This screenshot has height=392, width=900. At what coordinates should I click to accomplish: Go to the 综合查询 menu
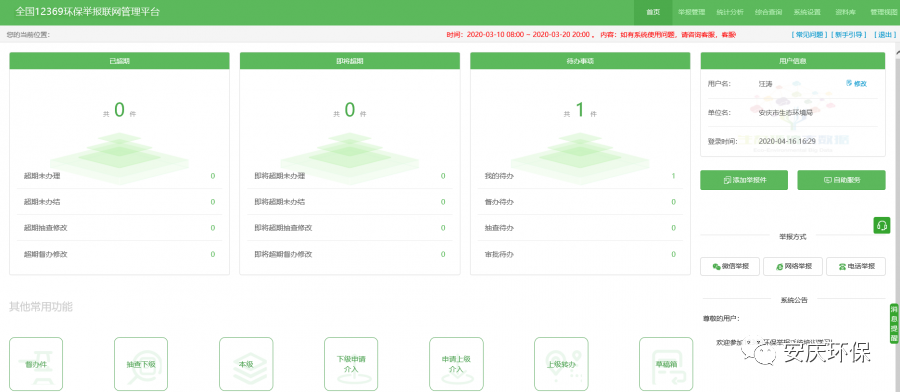tap(768, 12)
